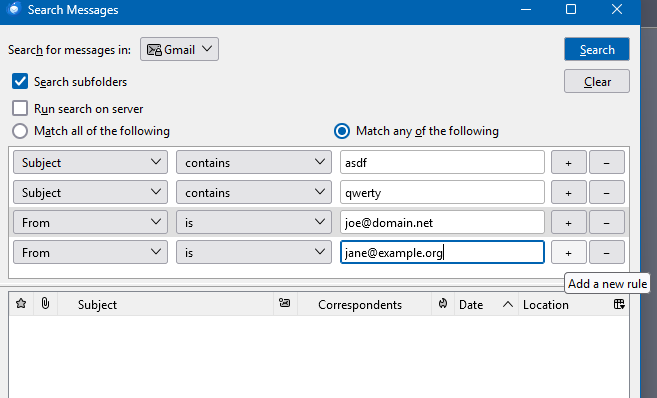657x398 pixels.
Task: Remove the joe@domain.net rule row
Action: click(x=607, y=222)
